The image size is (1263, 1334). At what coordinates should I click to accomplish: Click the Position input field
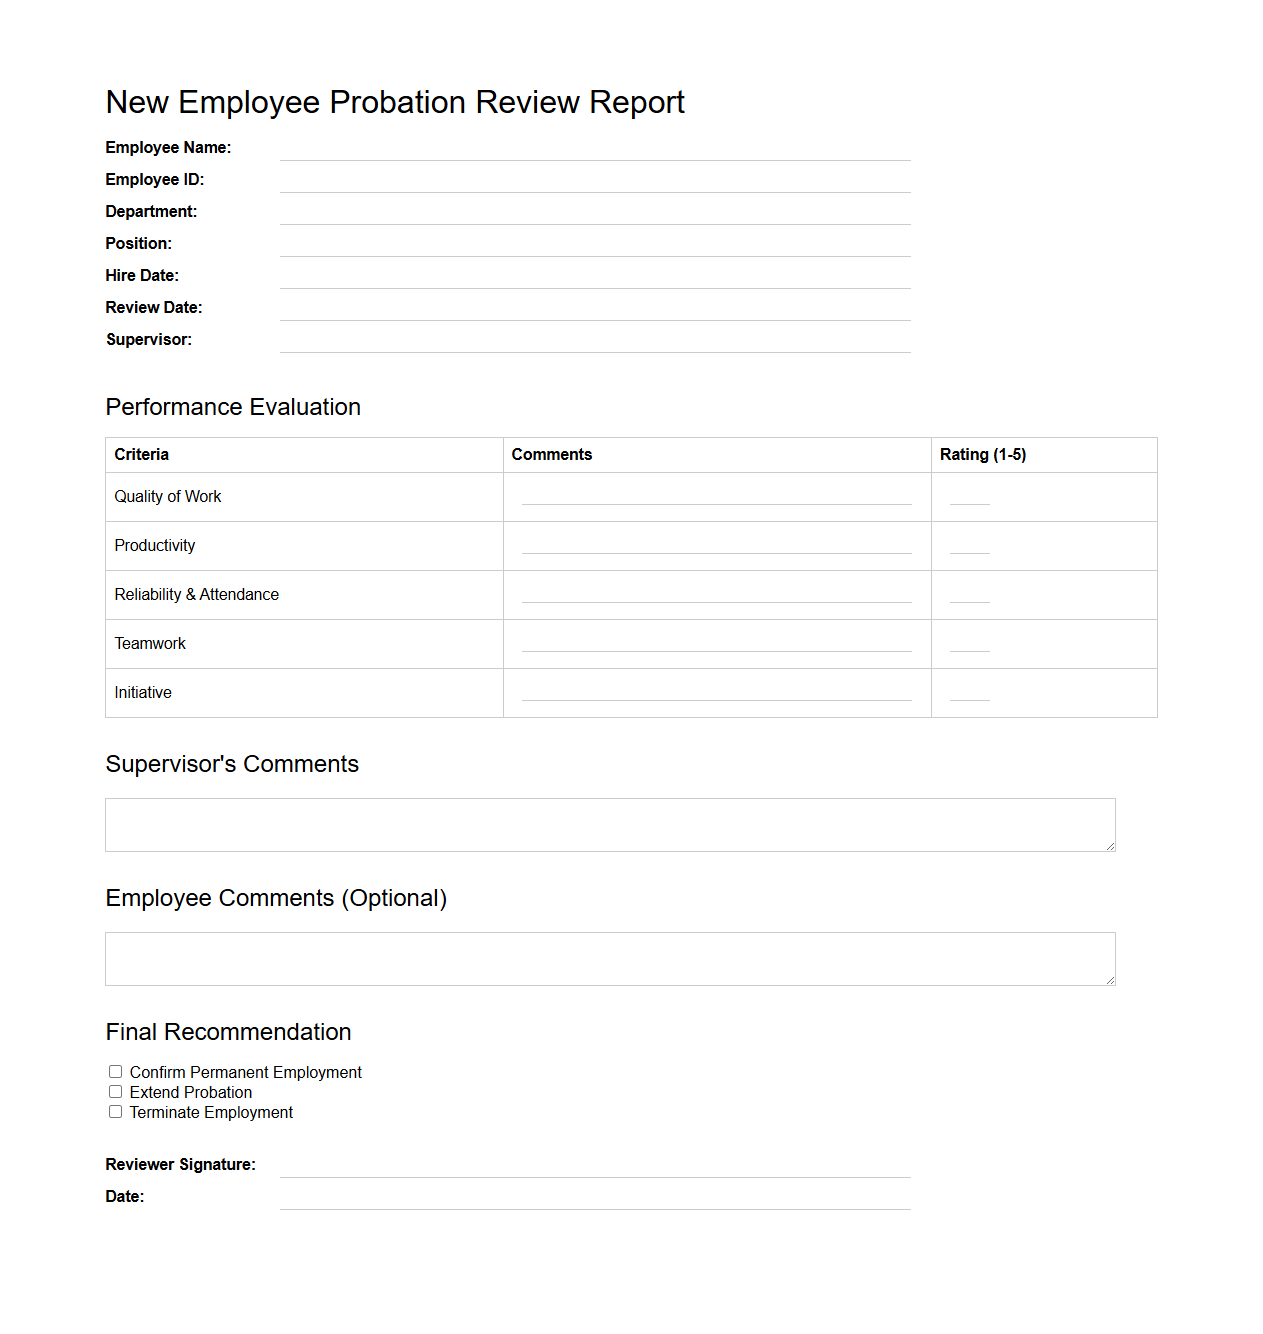click(594, 248)
